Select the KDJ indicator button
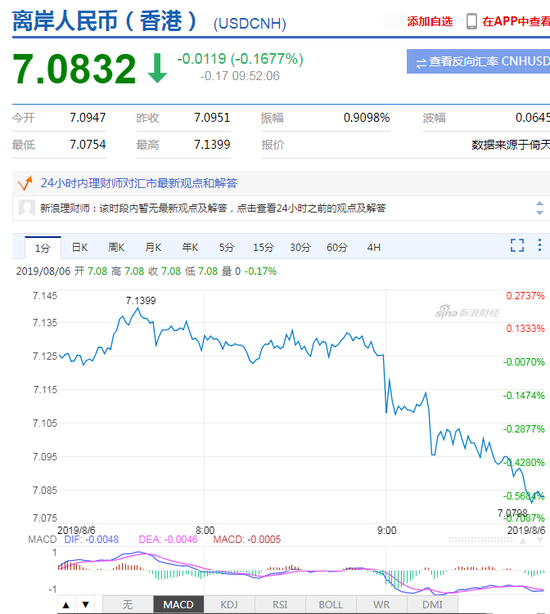Viewport: 550px width, 614px height. pos(229,605)
